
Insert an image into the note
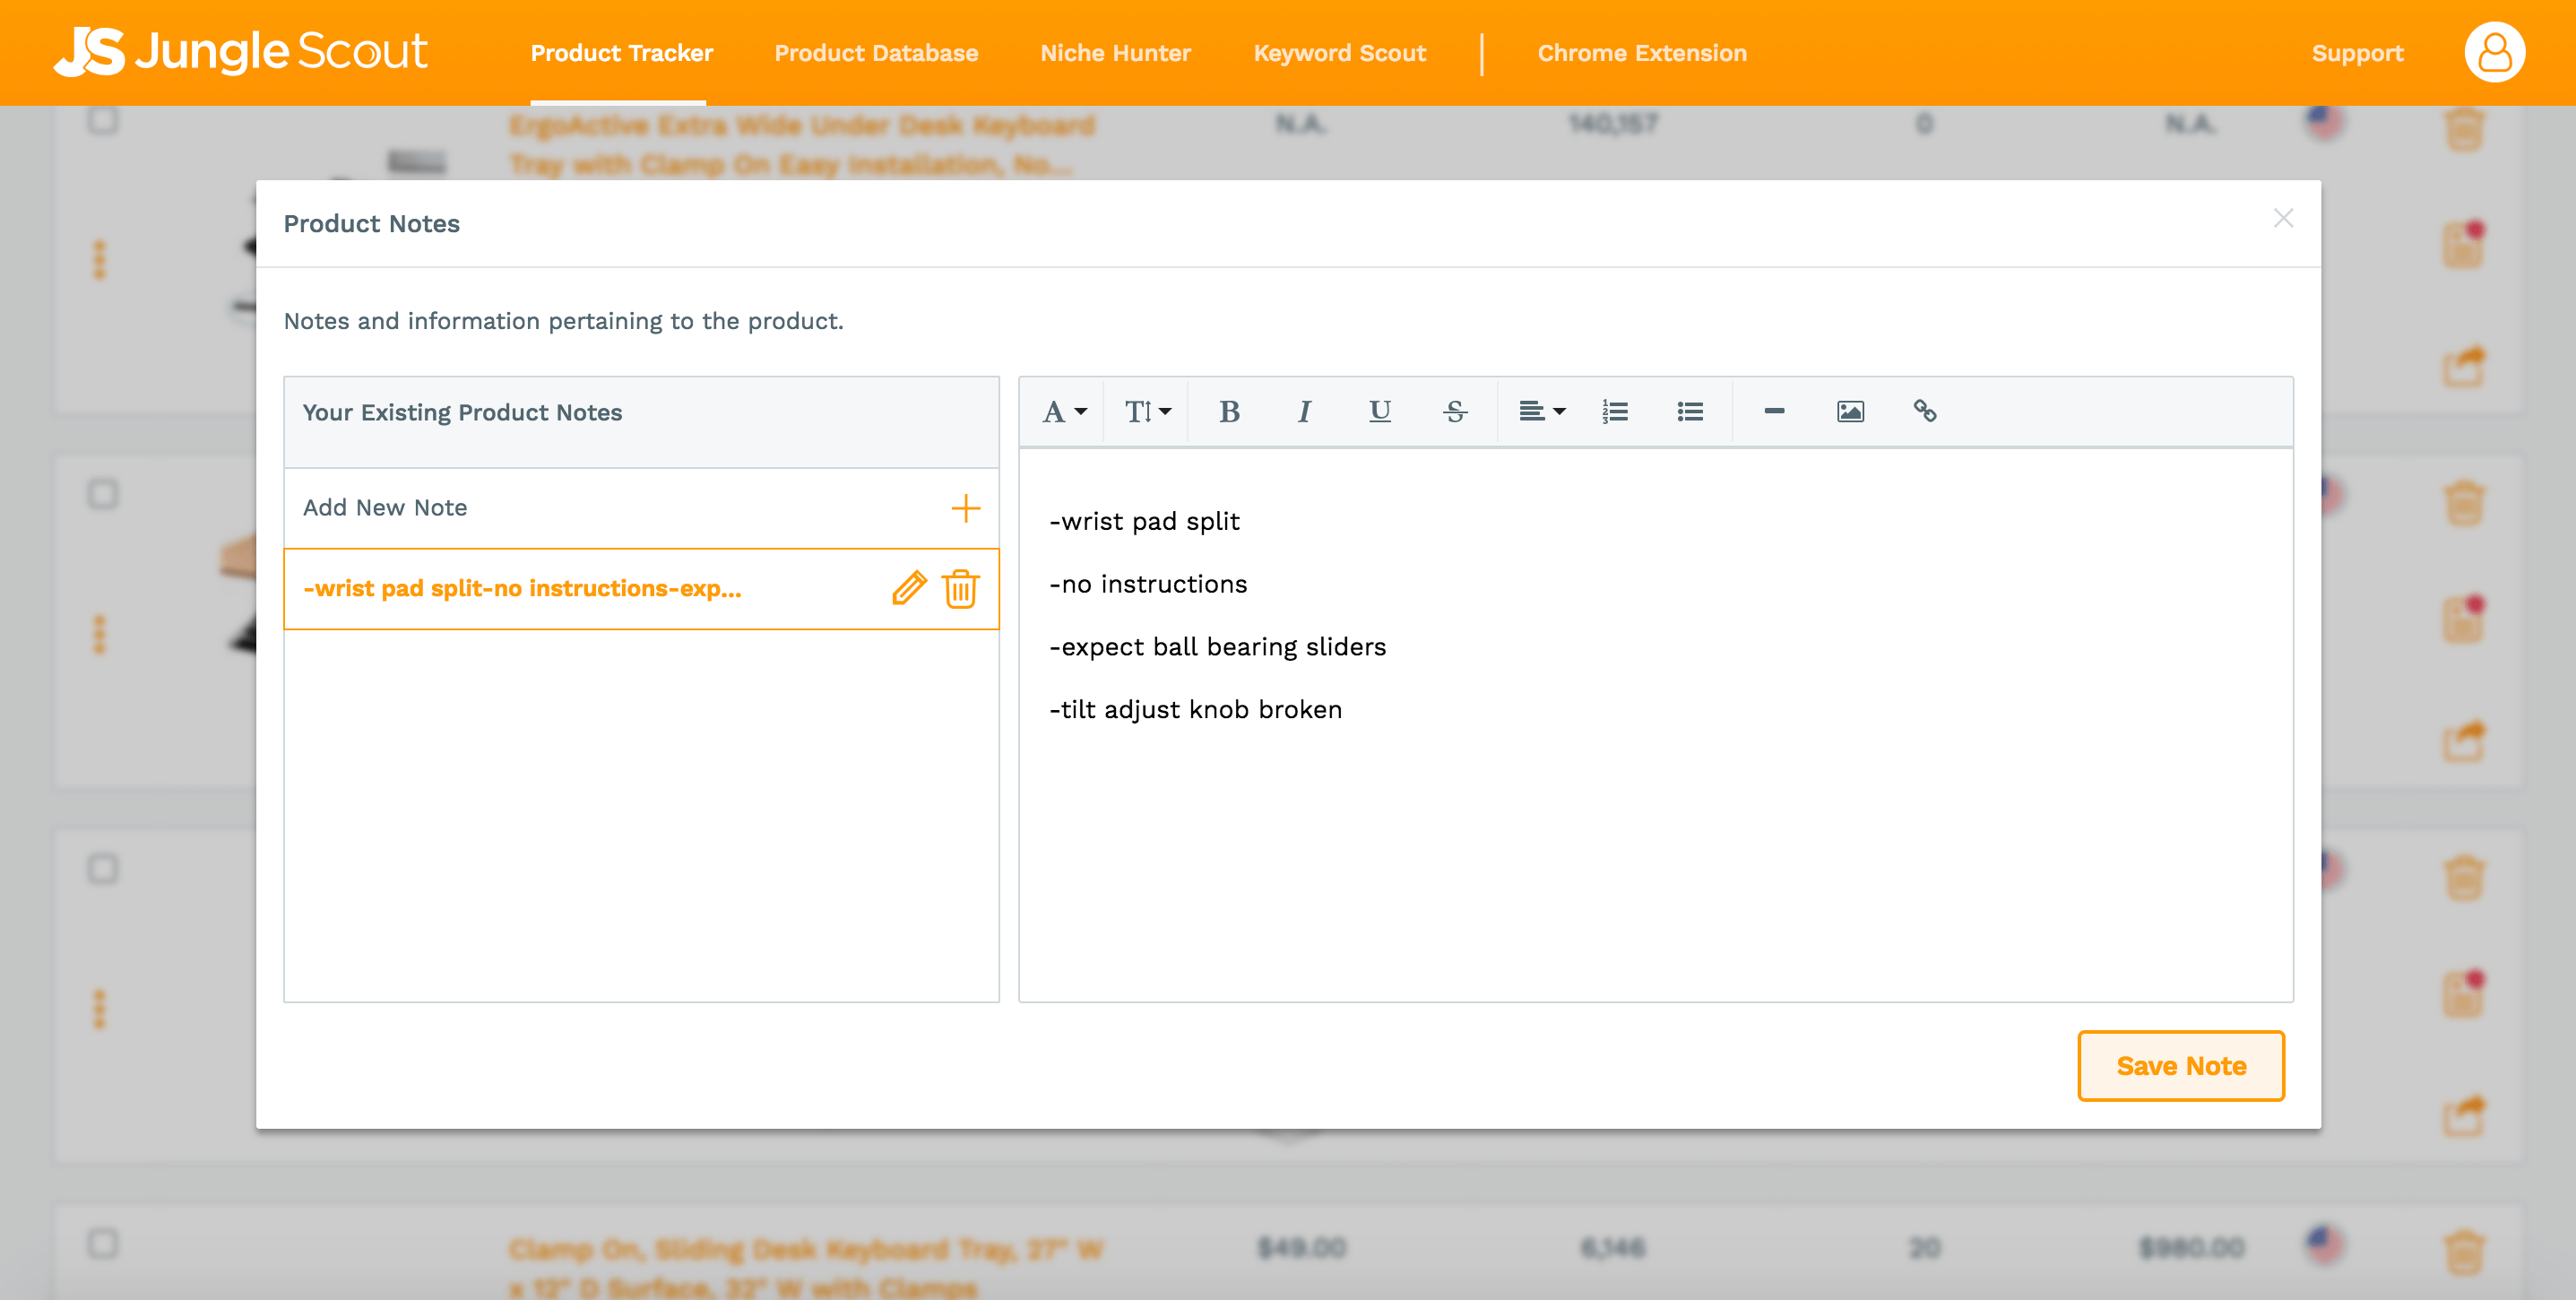(x=1850, y=411)
